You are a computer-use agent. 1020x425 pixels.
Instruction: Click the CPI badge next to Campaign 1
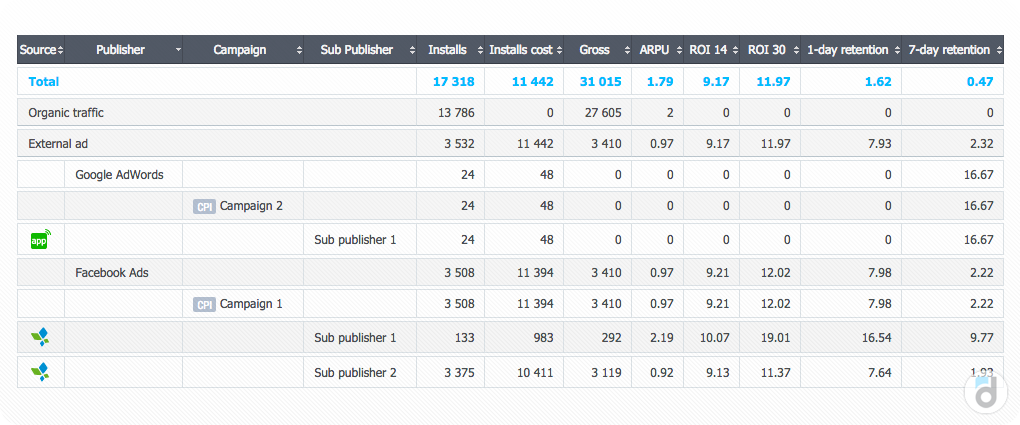(x=205, y=305)
